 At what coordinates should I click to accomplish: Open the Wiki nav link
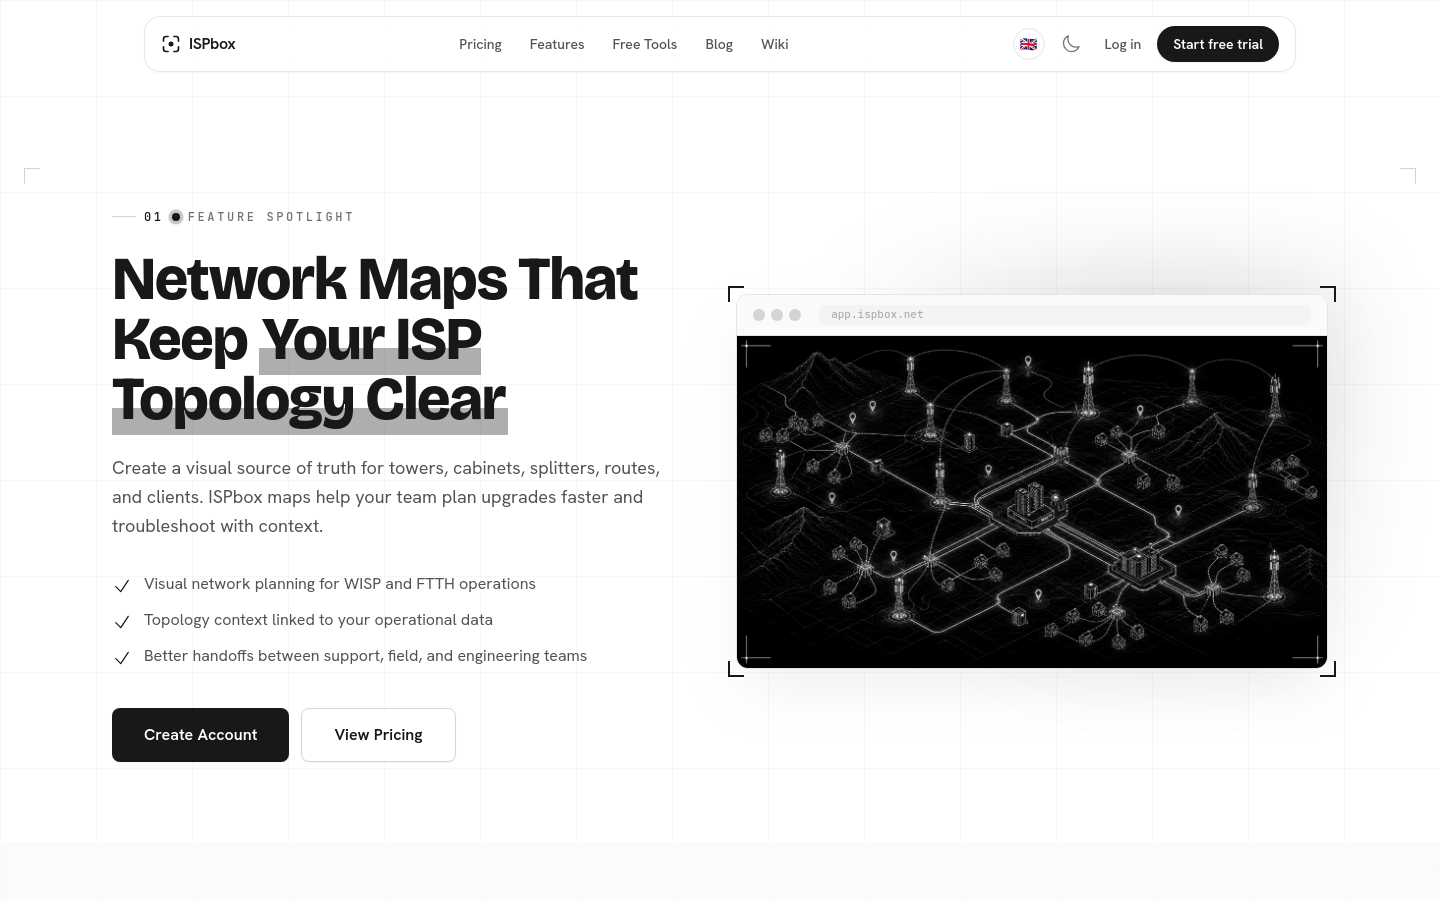point(774,44)
